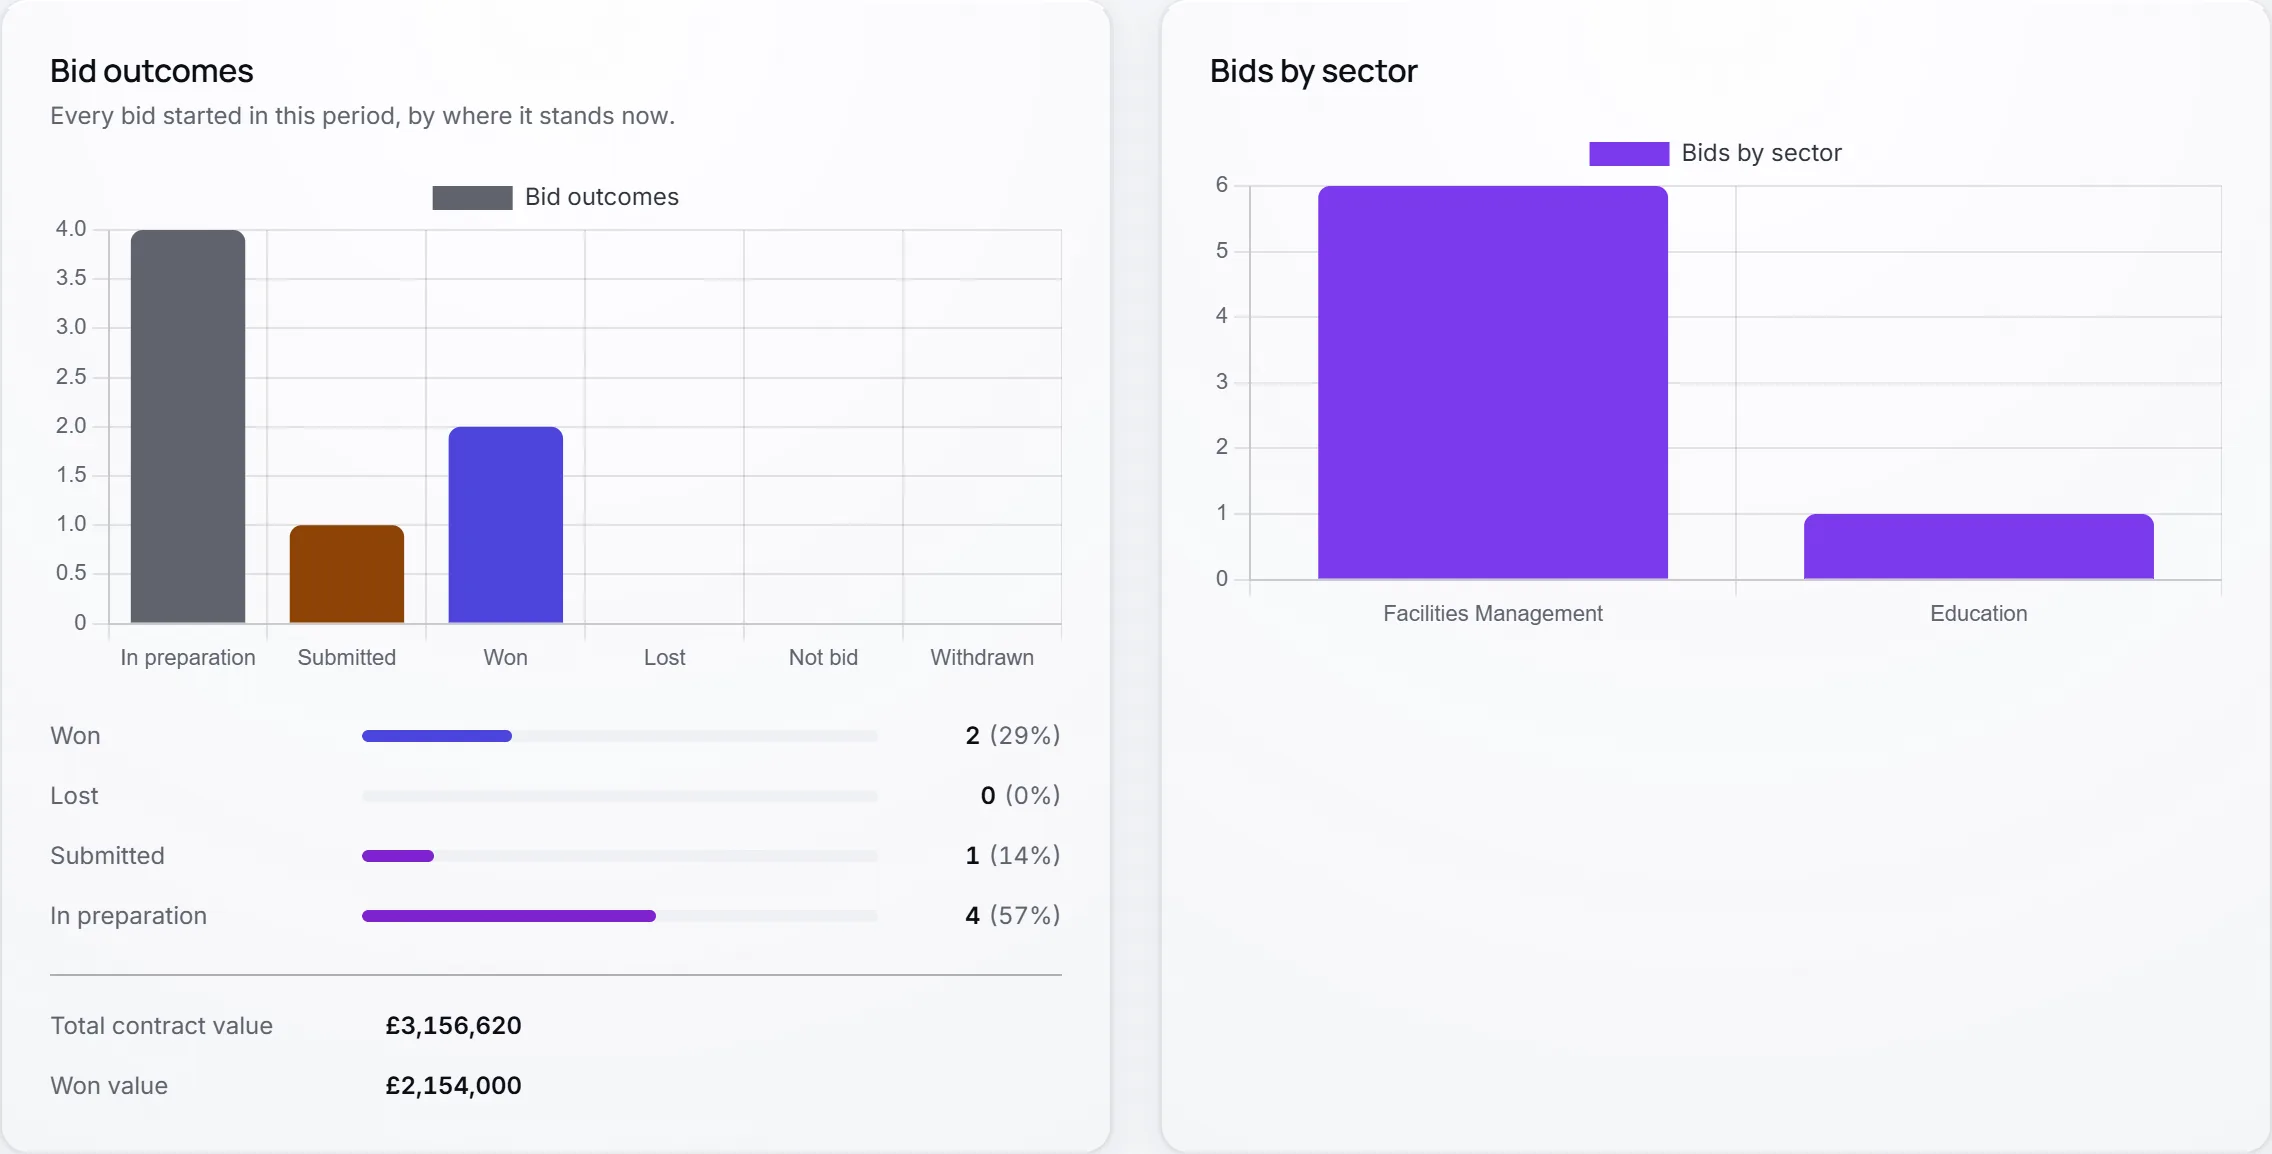Viewport: 2272px width, 1154px height.
Task: Click the 'Bids by sector' legend text
Action: pyautogui.click(x=1762, y=153)
